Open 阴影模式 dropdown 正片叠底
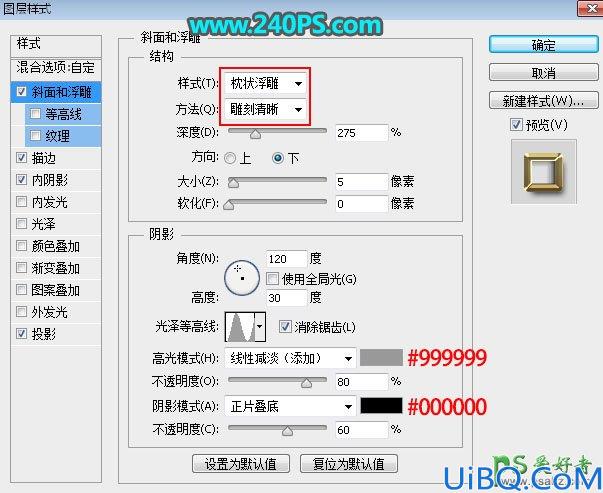 click(290, 406)
